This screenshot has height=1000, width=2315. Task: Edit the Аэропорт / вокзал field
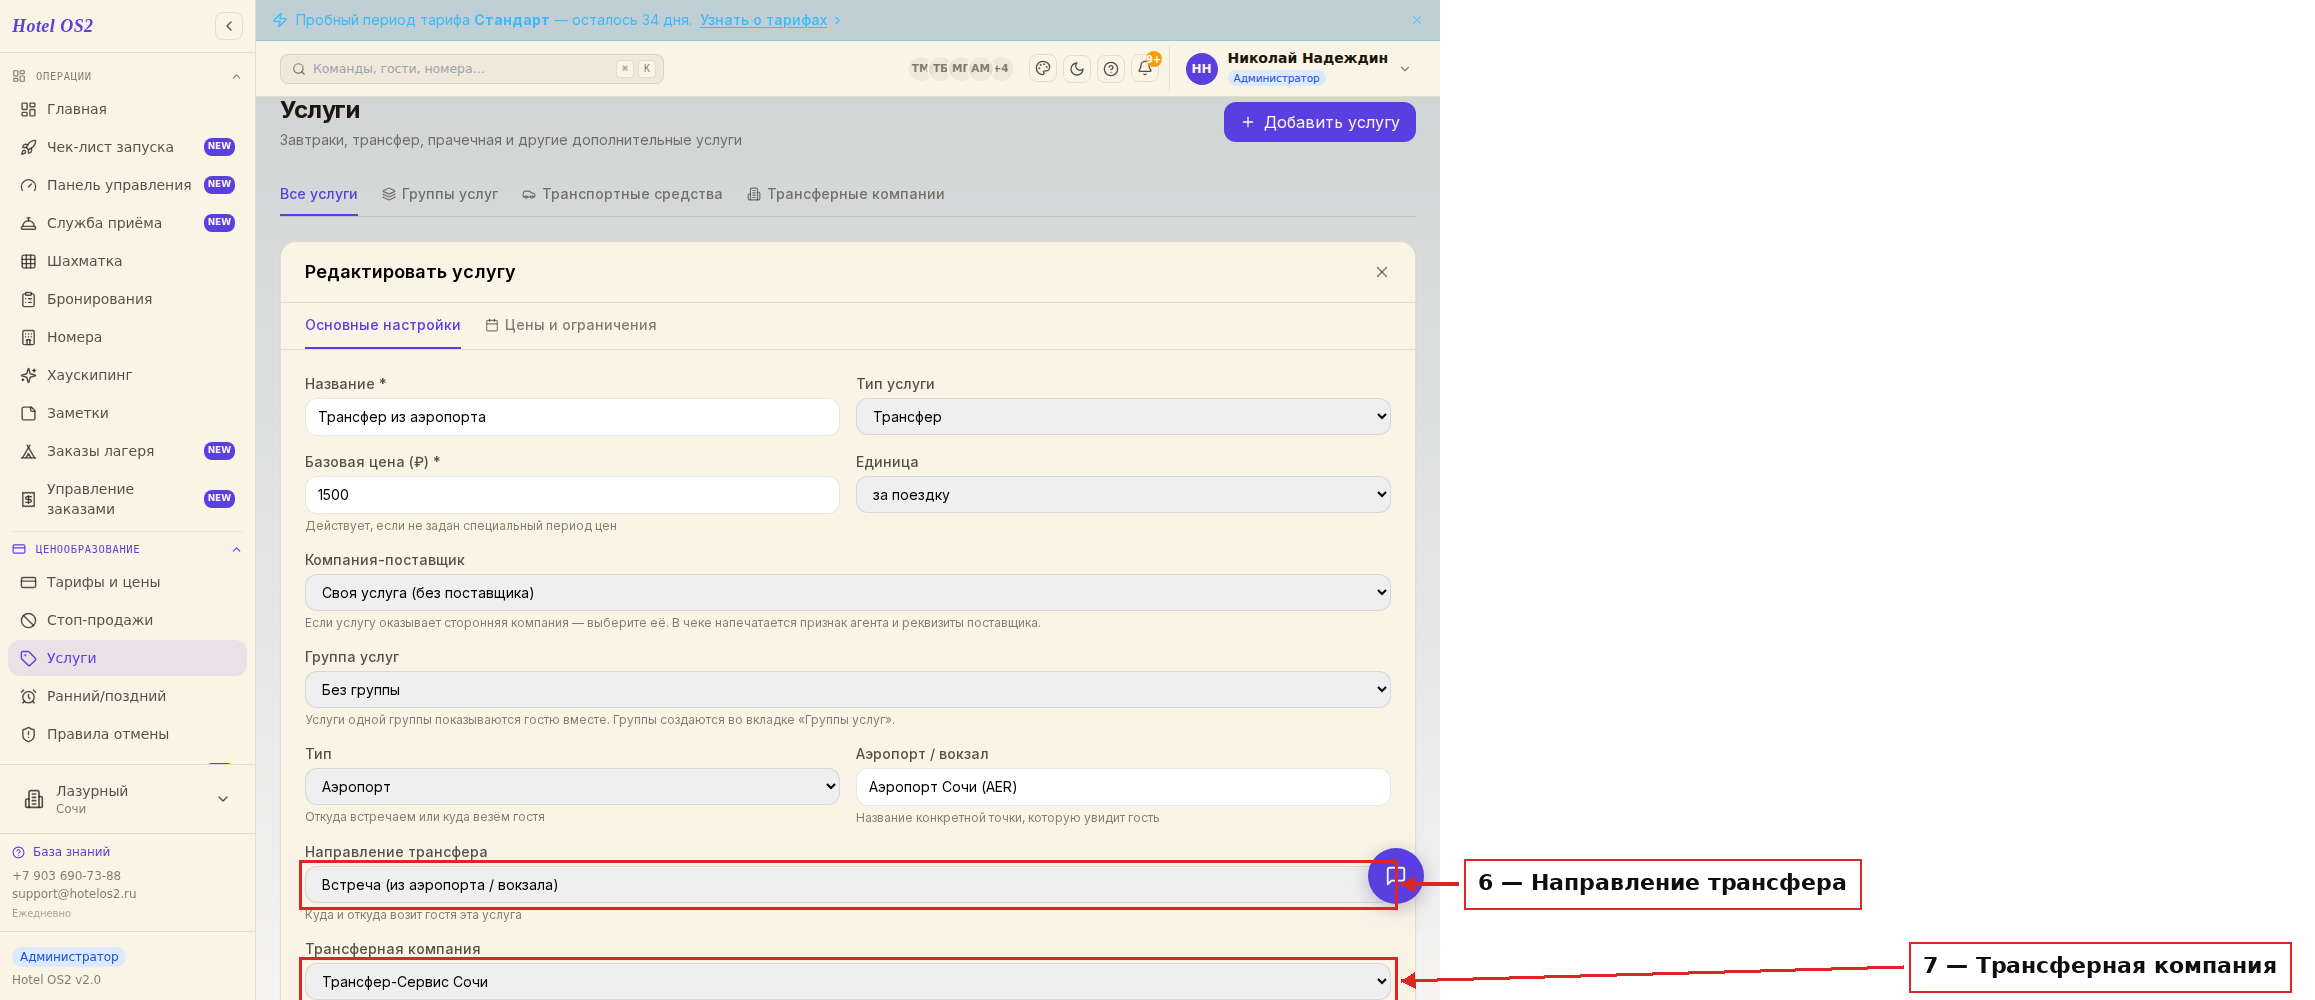pyautogui.click(x=1123, y=787)
